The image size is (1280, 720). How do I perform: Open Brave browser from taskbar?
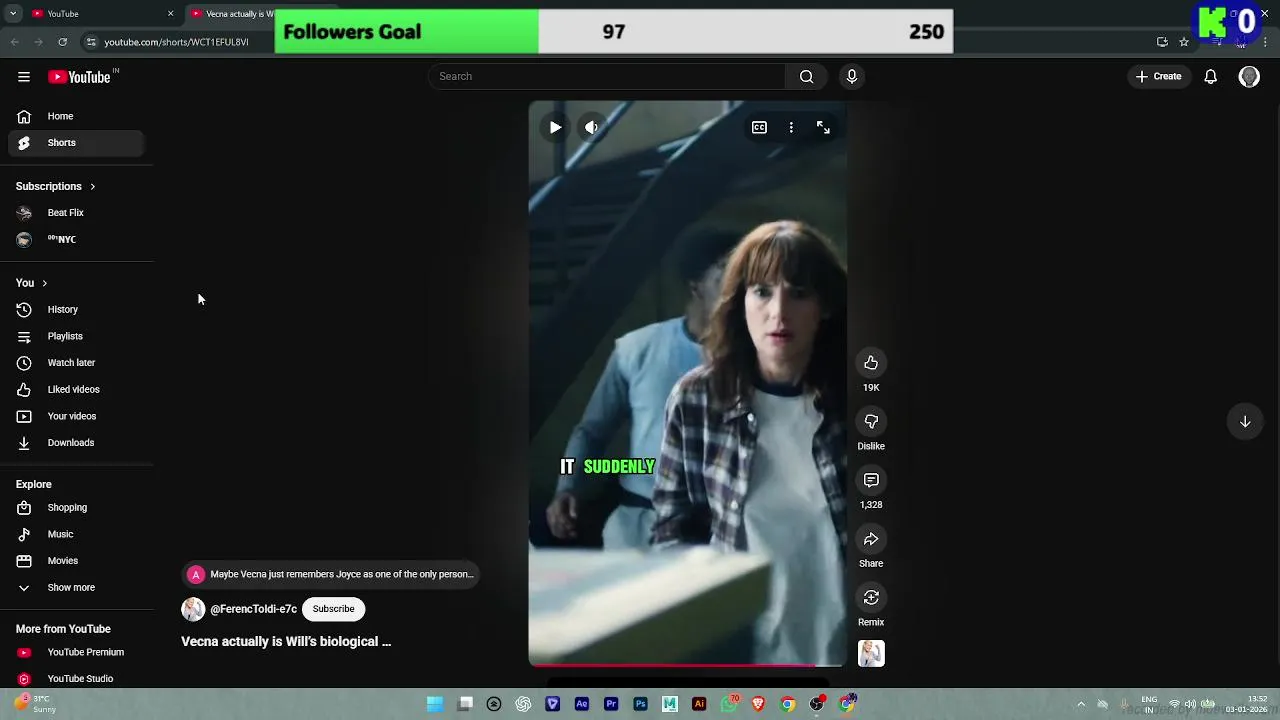[758, 704]
